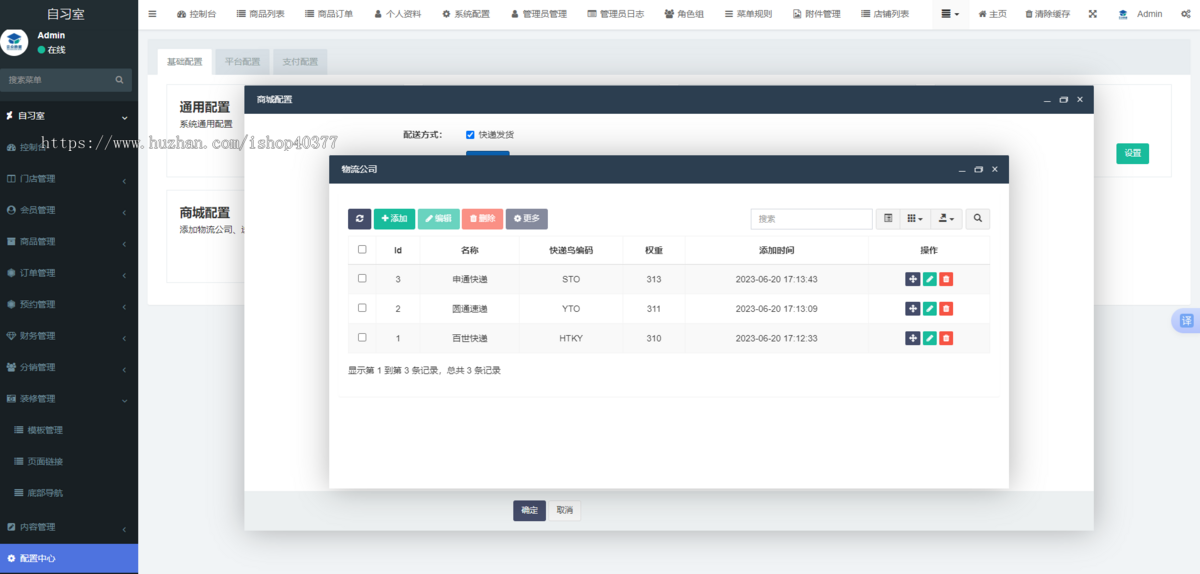Expand 内容管理 sidebar menu
The width and height of the screenshot is (1200, 574).
69,527
